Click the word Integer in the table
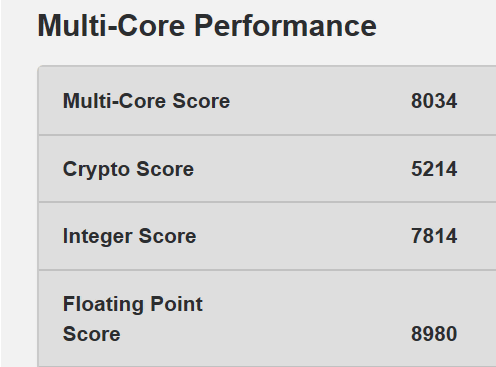This screenshot has height=367, width=496. tap(97, 237)
